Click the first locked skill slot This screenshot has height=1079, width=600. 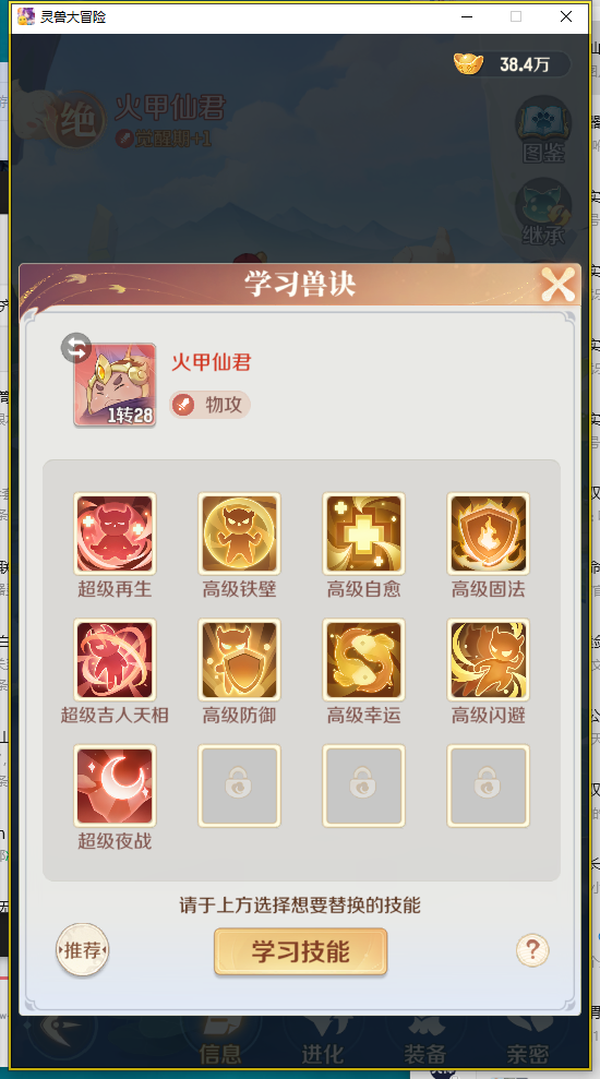(x=239, y=786)
